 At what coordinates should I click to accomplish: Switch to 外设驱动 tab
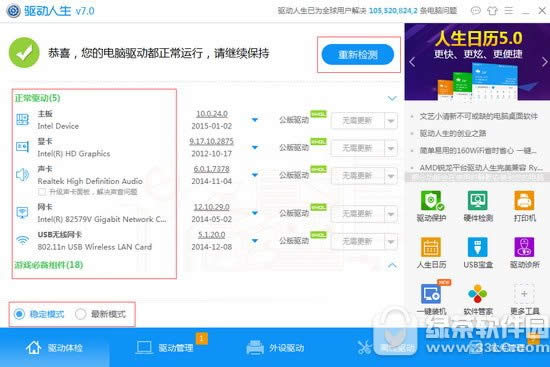pyautogui.click(x=275, y=348)
